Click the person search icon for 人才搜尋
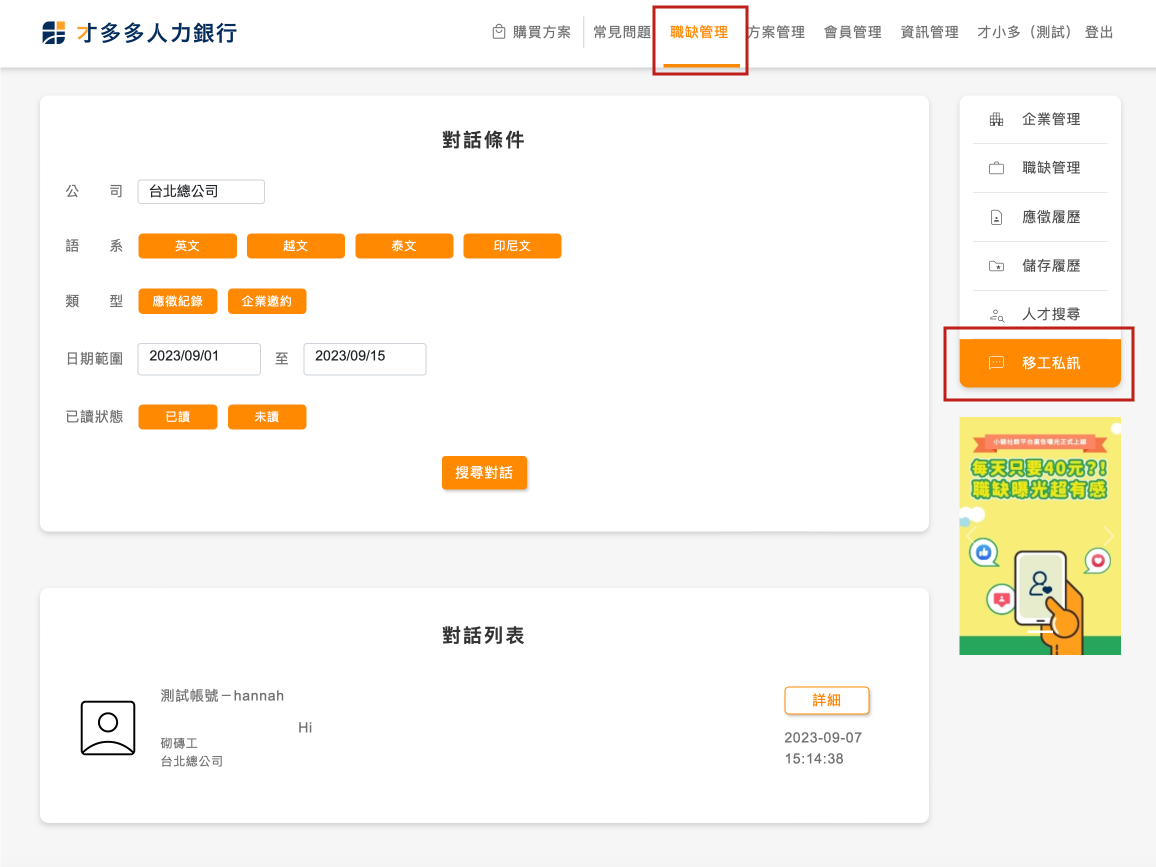This screenshot has width=1156, height=867. [x=996, y=315]
